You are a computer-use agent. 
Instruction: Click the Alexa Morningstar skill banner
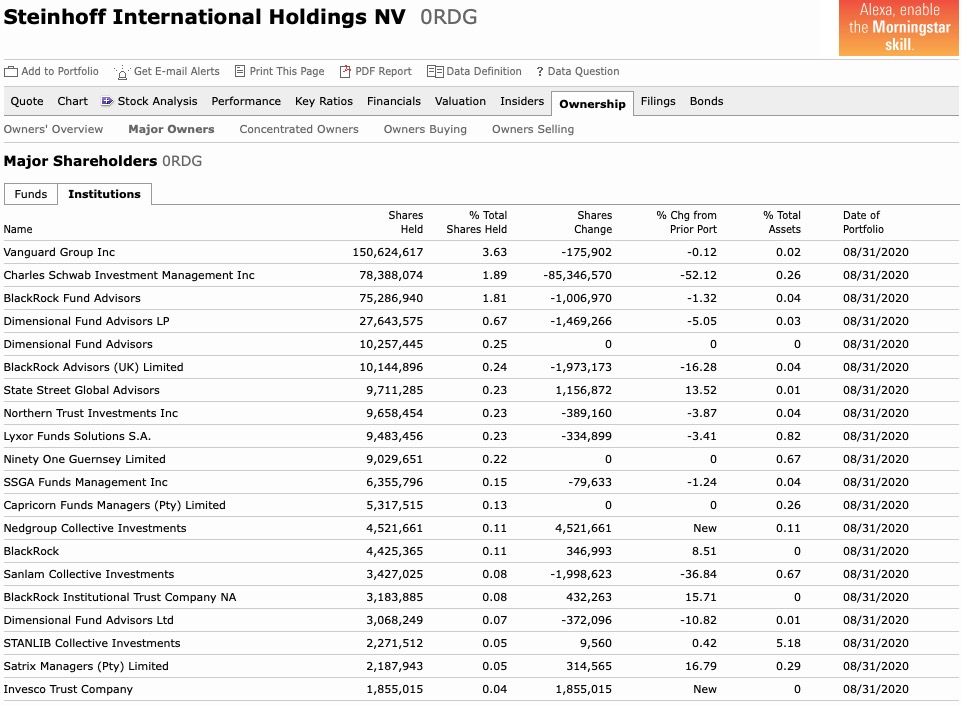897,28
